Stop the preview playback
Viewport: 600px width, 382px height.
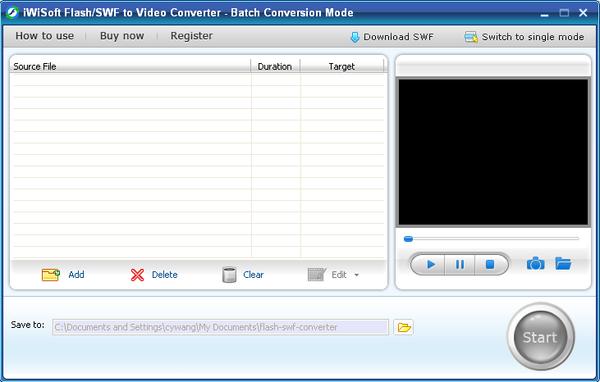pyautogui.click(x=490, y=264)
